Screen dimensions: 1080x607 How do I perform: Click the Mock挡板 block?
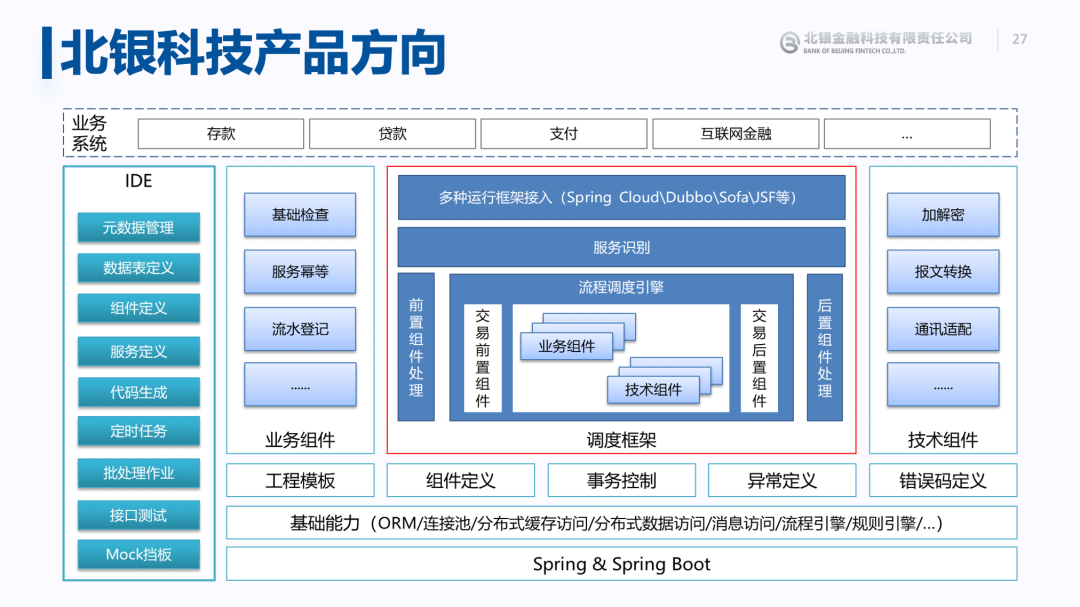(x=138, y=554)
